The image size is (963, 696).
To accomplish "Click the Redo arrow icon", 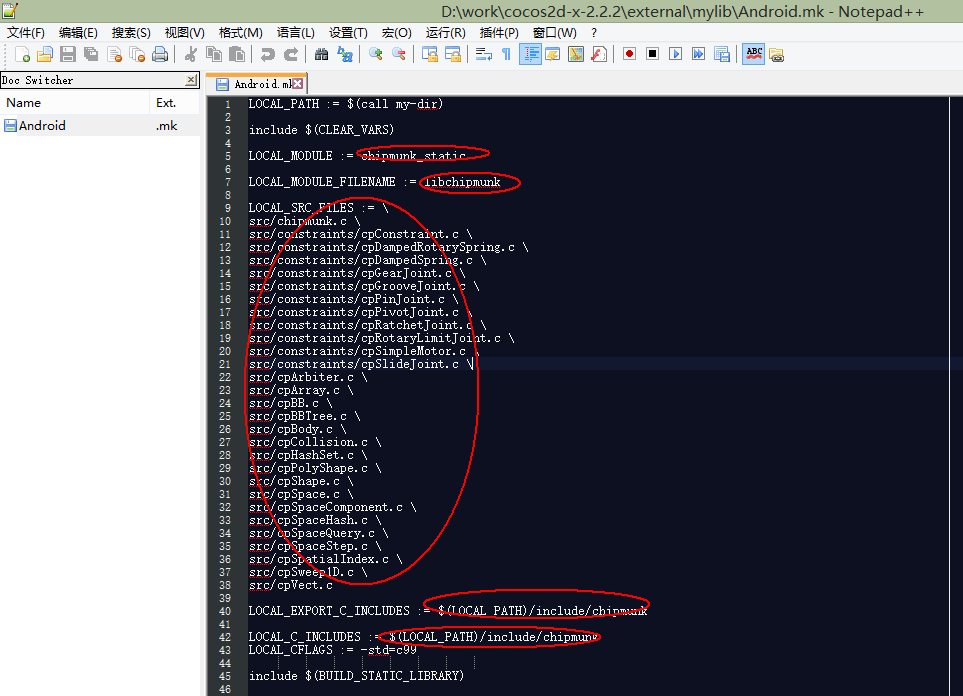I will click(290, 55).
